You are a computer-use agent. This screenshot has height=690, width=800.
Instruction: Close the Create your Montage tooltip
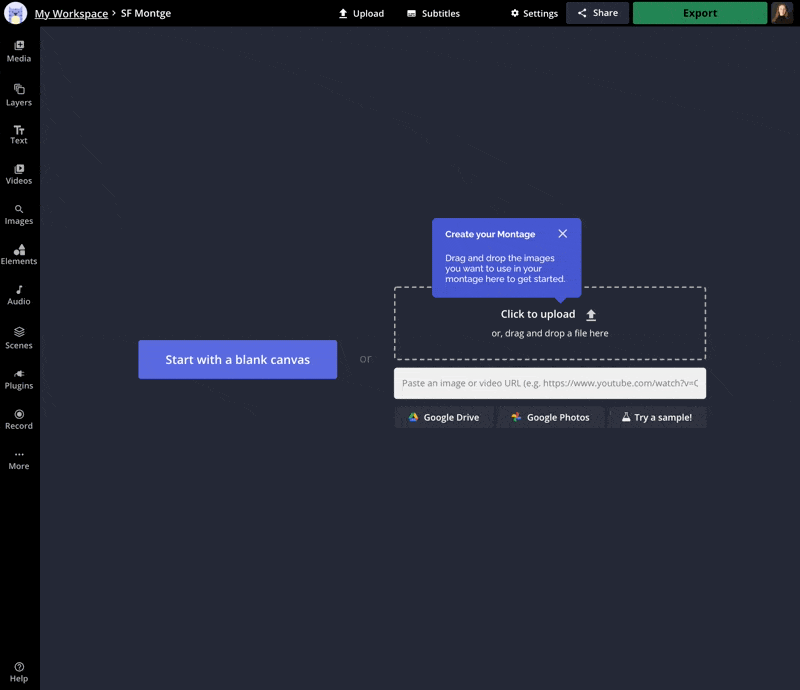(562, 234)
